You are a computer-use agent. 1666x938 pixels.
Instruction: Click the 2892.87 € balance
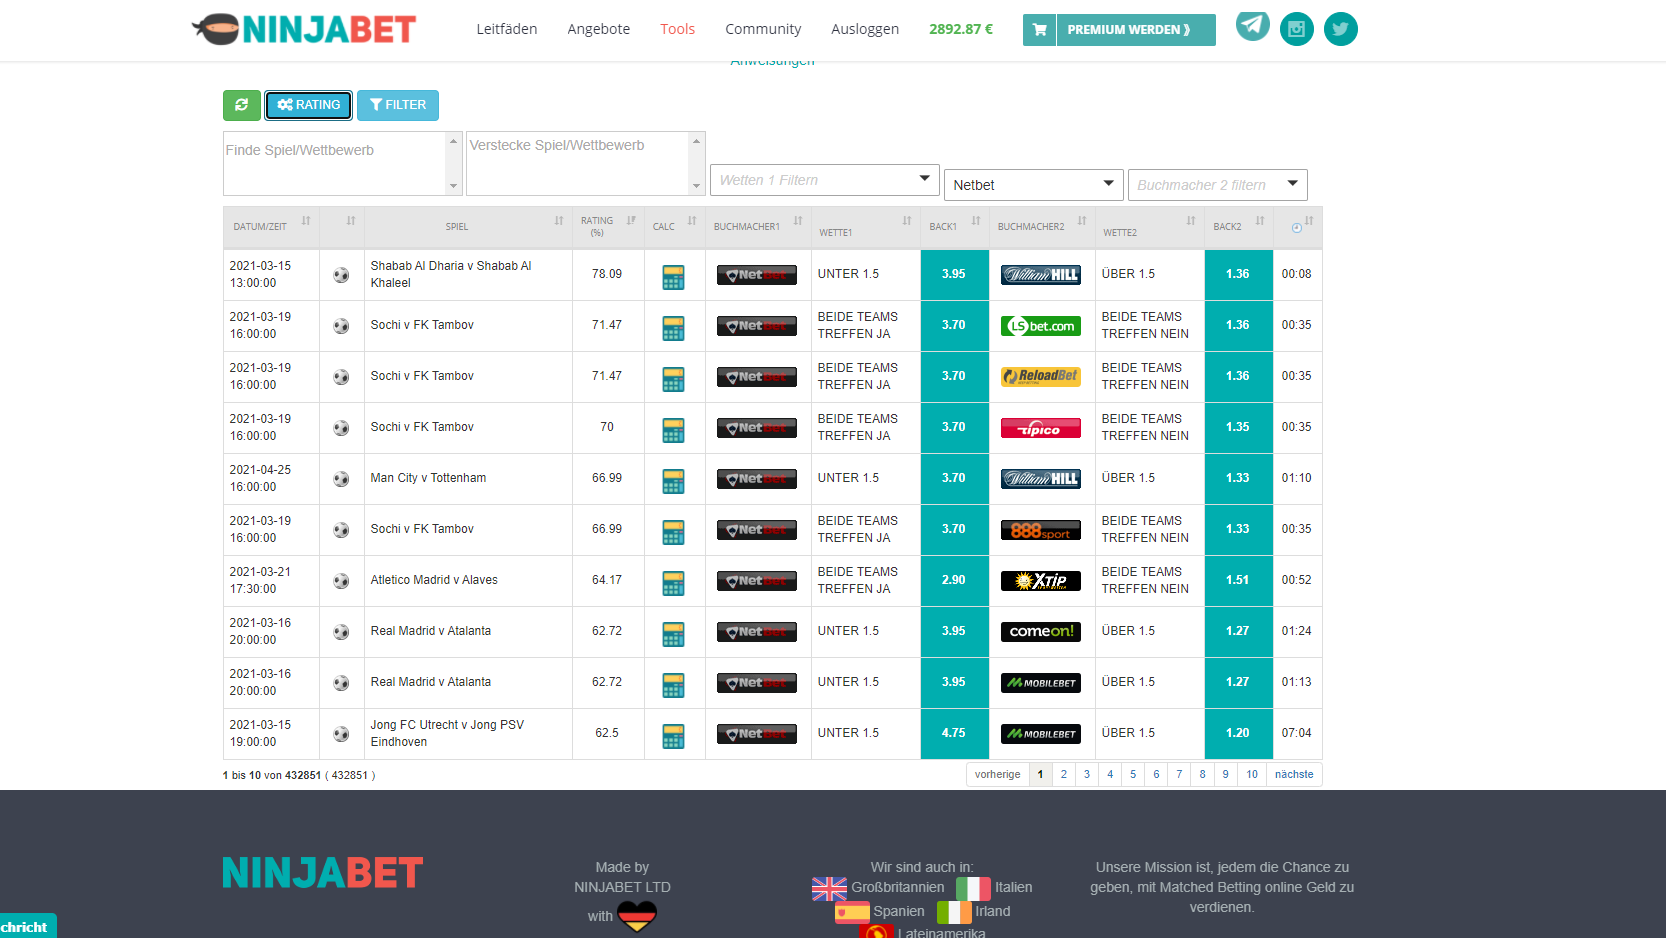(x=961, y=29)
